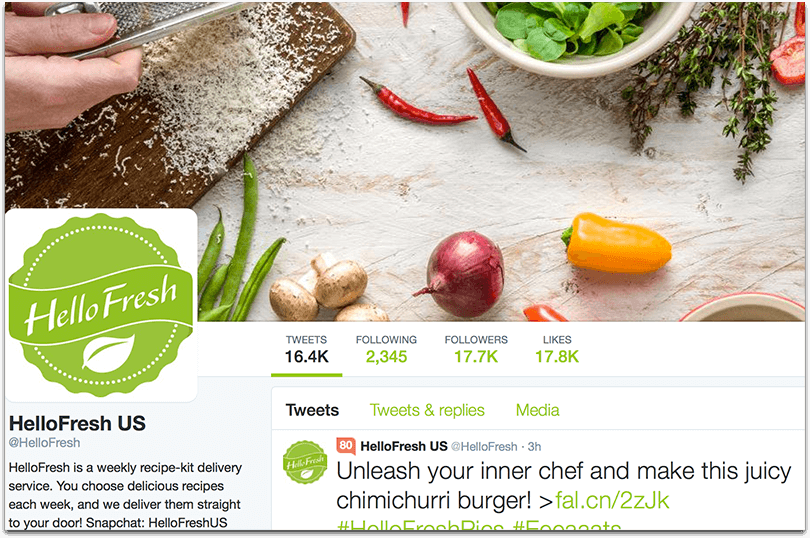Switch to the Media tab

(x=537, y=410)
